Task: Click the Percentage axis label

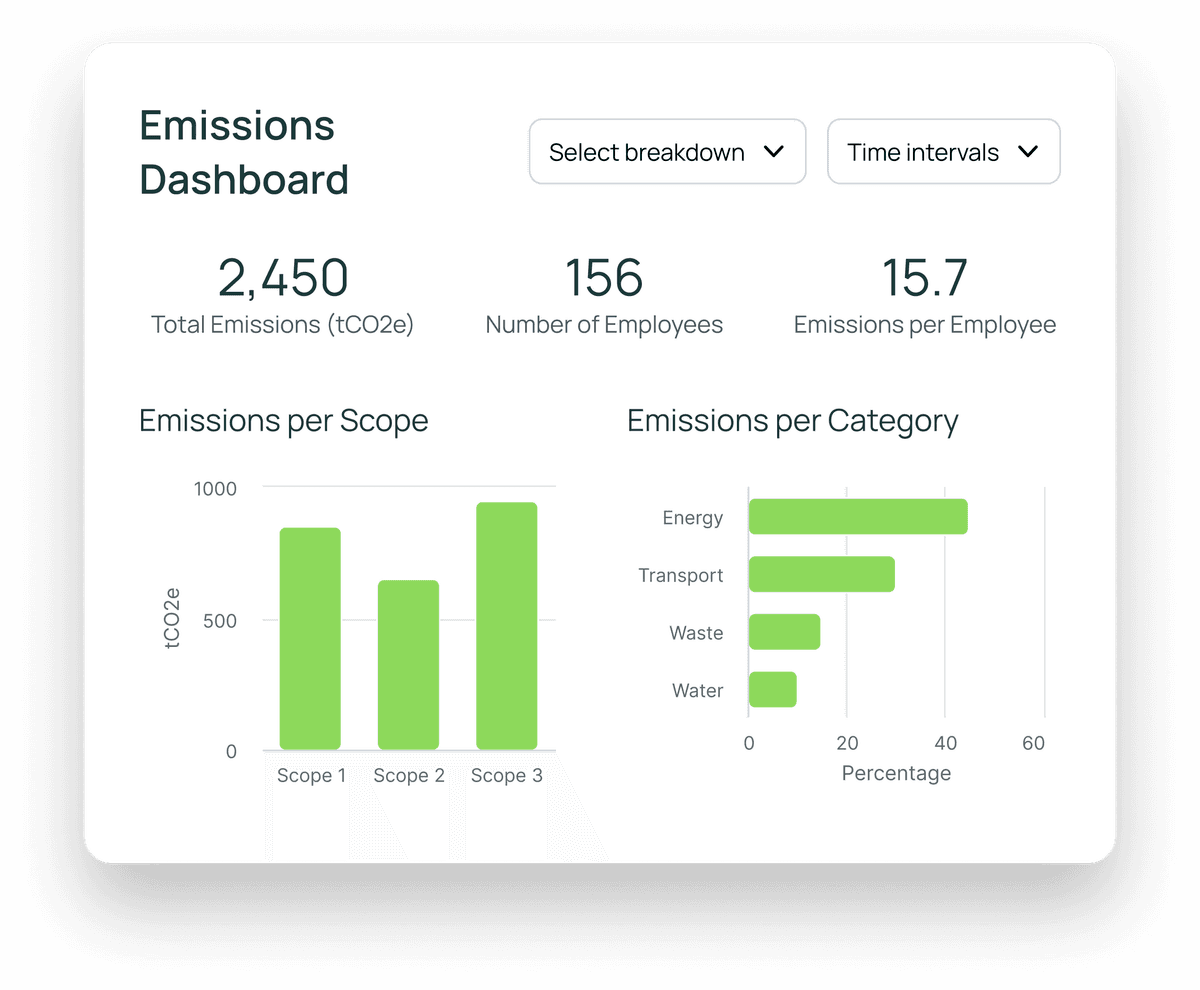Action: coord(896,773)
